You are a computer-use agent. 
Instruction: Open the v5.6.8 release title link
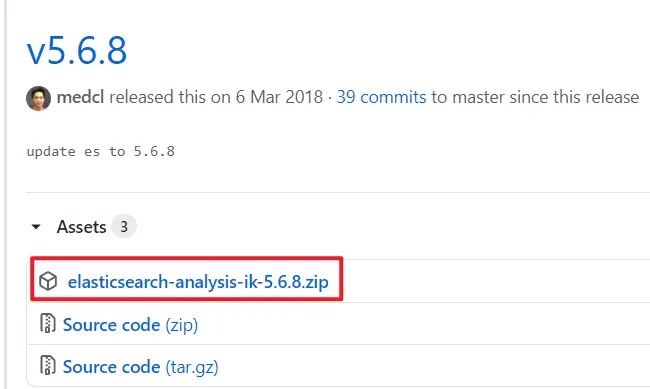pos(77,51)
